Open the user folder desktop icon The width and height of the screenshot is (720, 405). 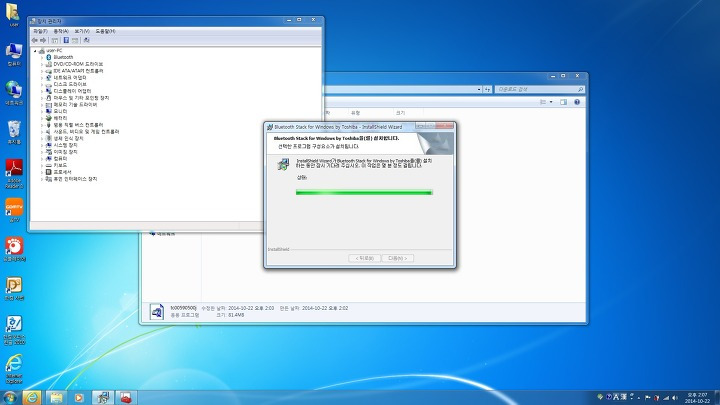[x=13, y=14]
